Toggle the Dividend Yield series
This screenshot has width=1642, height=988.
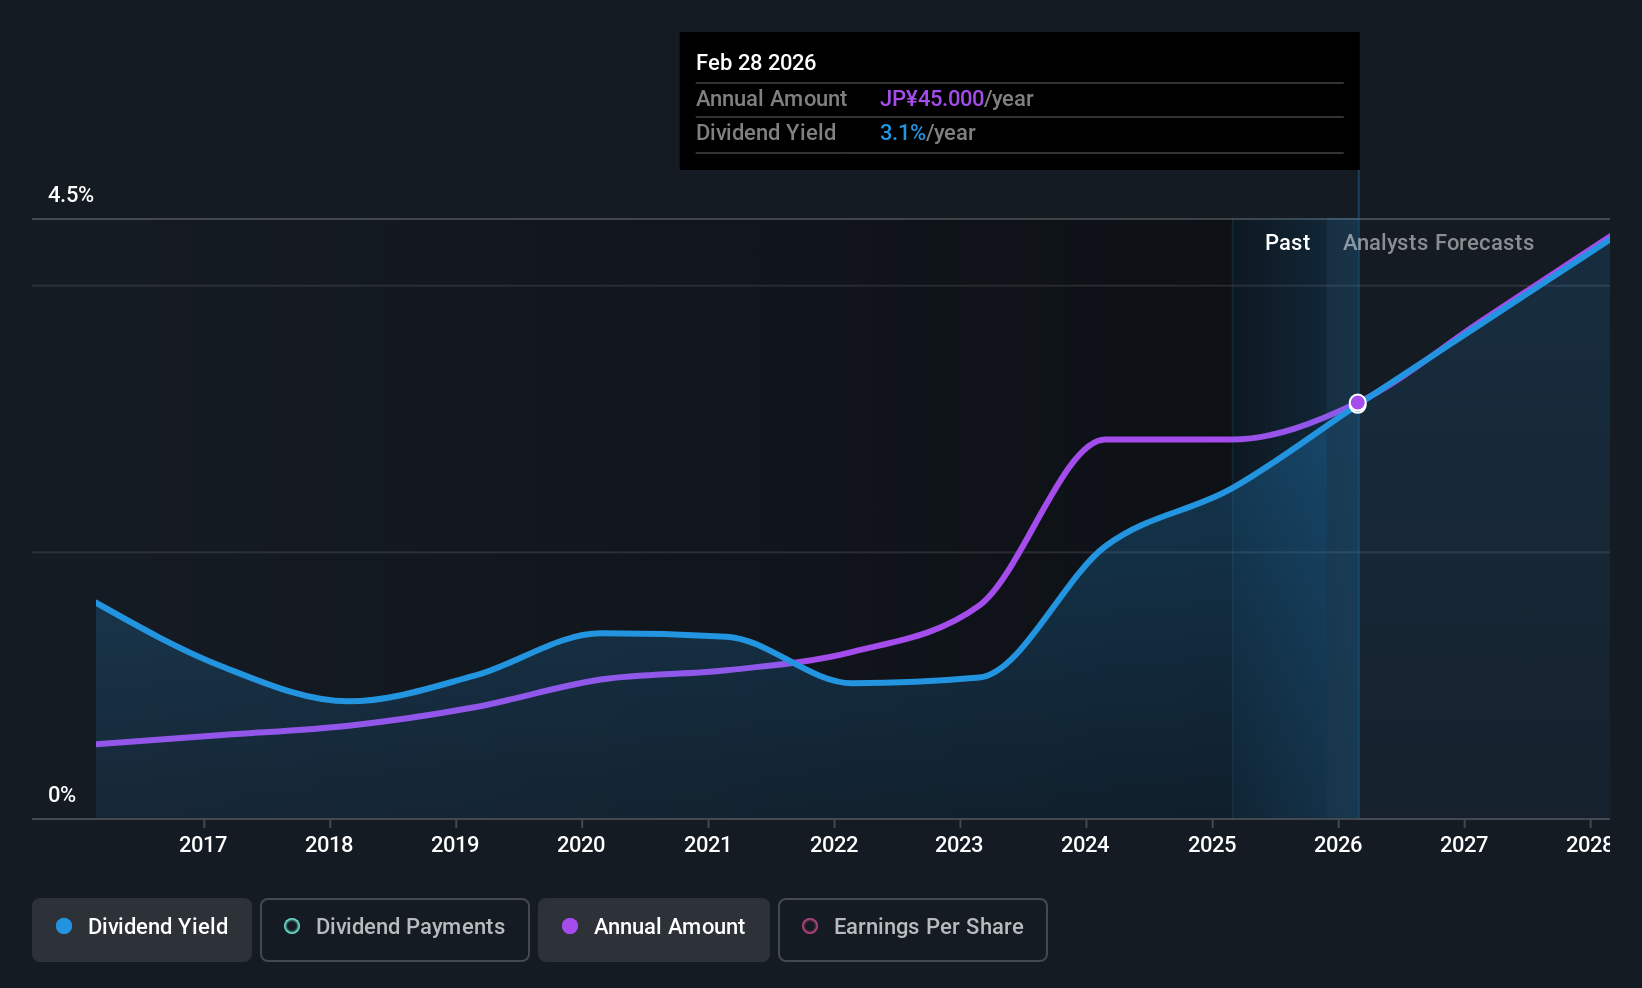[x=142, y=927]
